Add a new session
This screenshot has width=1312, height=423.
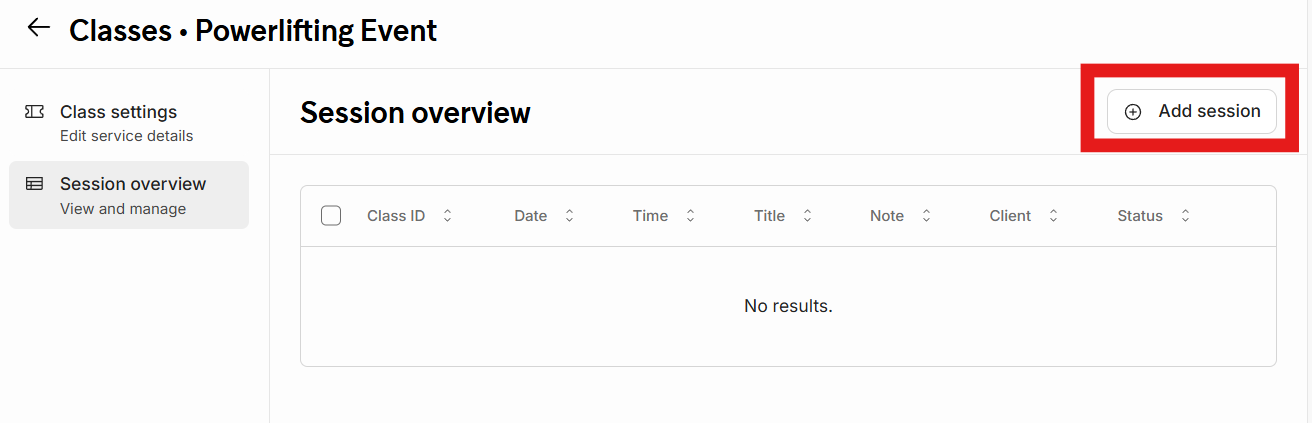(1191, 112)
